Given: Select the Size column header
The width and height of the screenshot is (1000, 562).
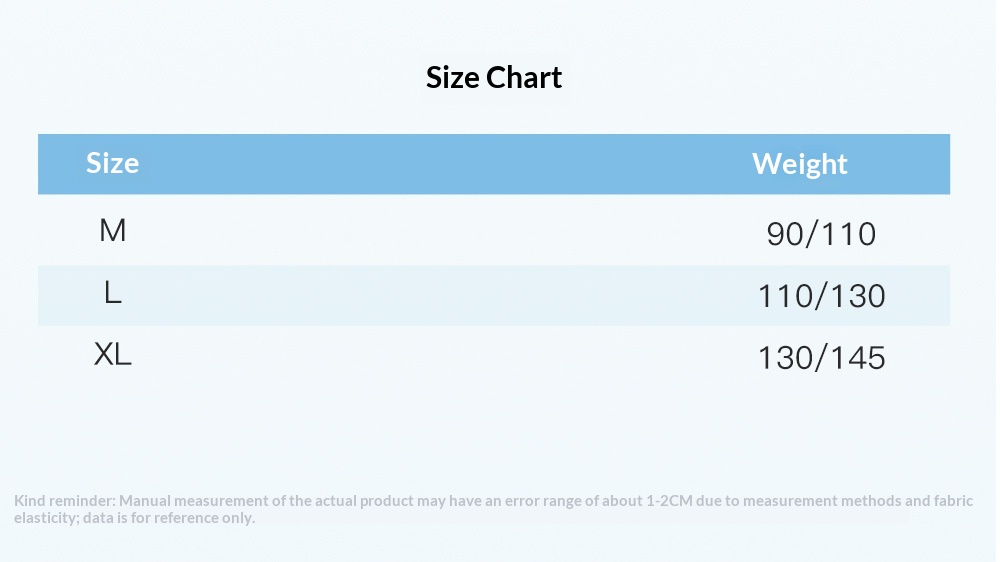Looking at the screenshot, I should click(x=112, y=163).
